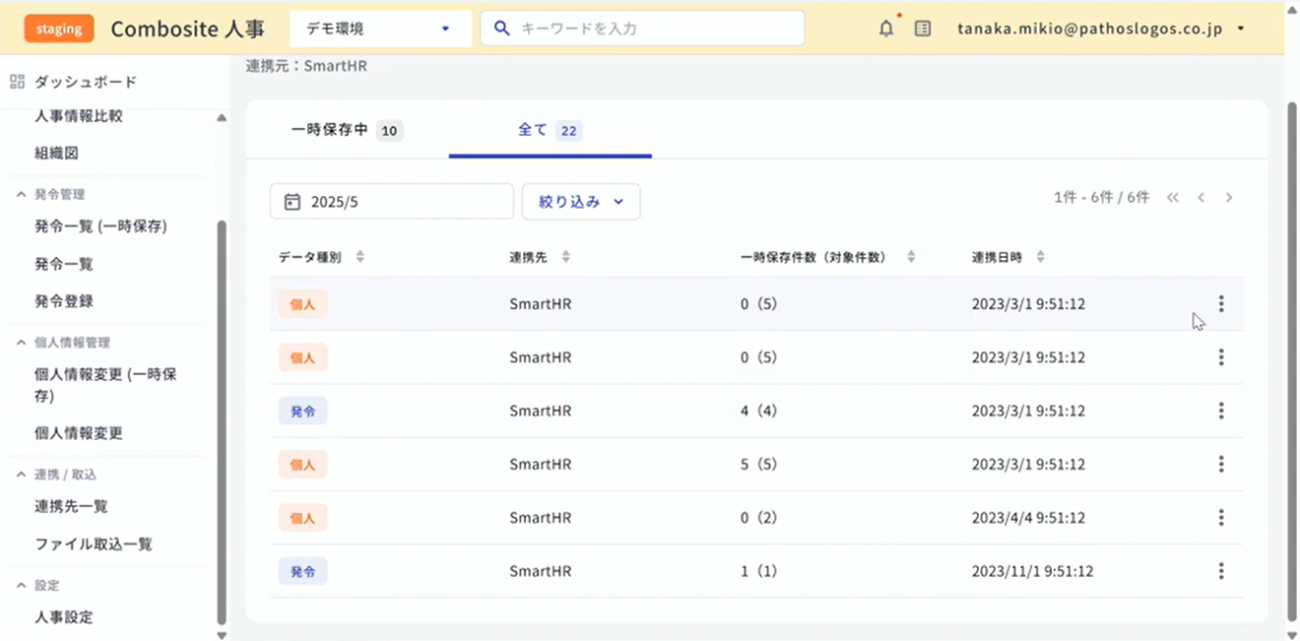Screen dimensions: 1300x641
Task: Click the Combosite 人事 app title
Action: pyautogui.click(x=188, y=29)
